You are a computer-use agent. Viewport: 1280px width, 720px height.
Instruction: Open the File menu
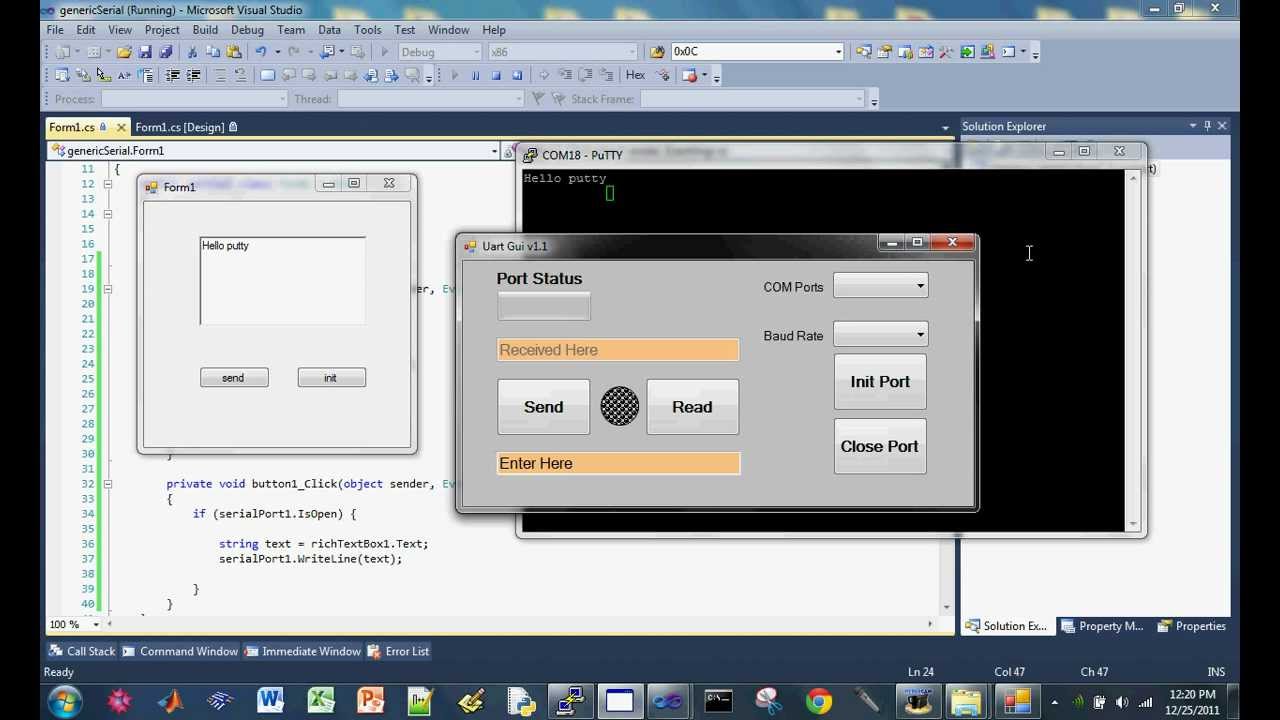55,30
